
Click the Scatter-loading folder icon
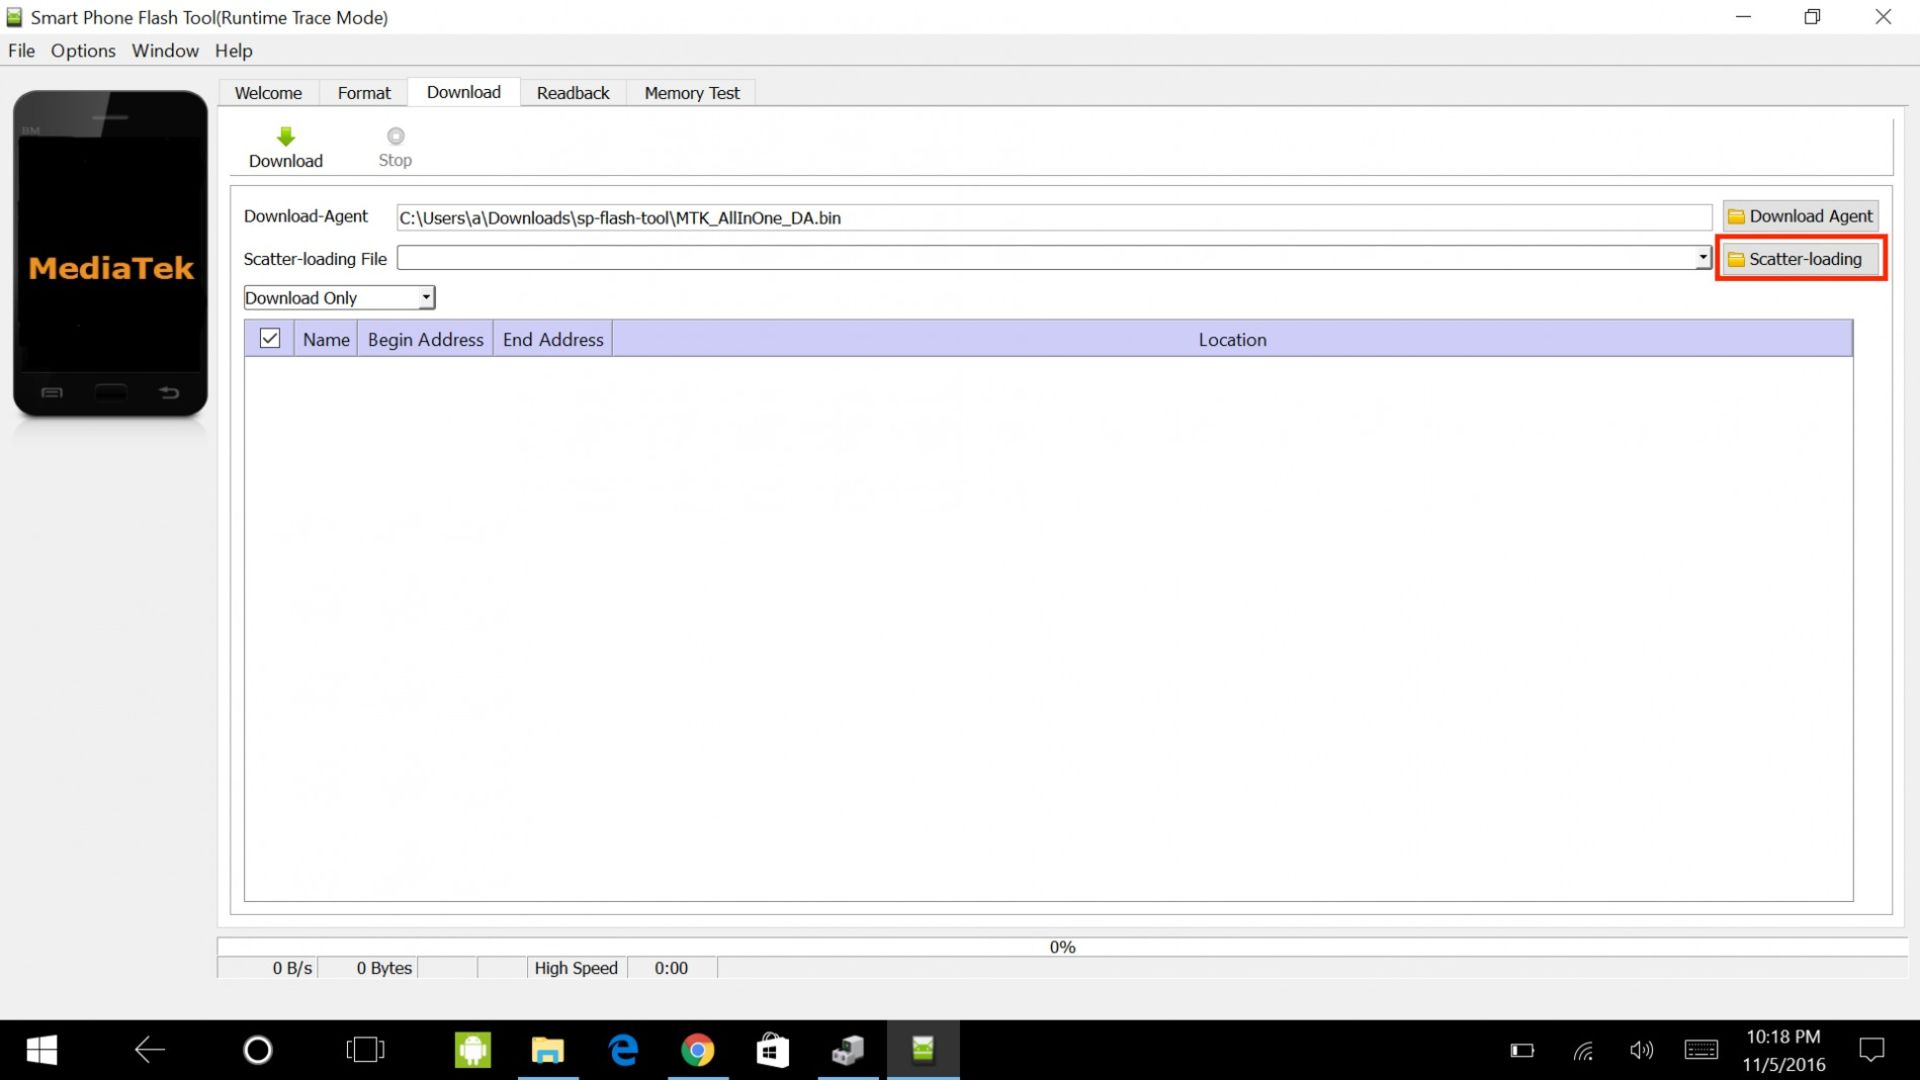click(x=1737, y=258)
